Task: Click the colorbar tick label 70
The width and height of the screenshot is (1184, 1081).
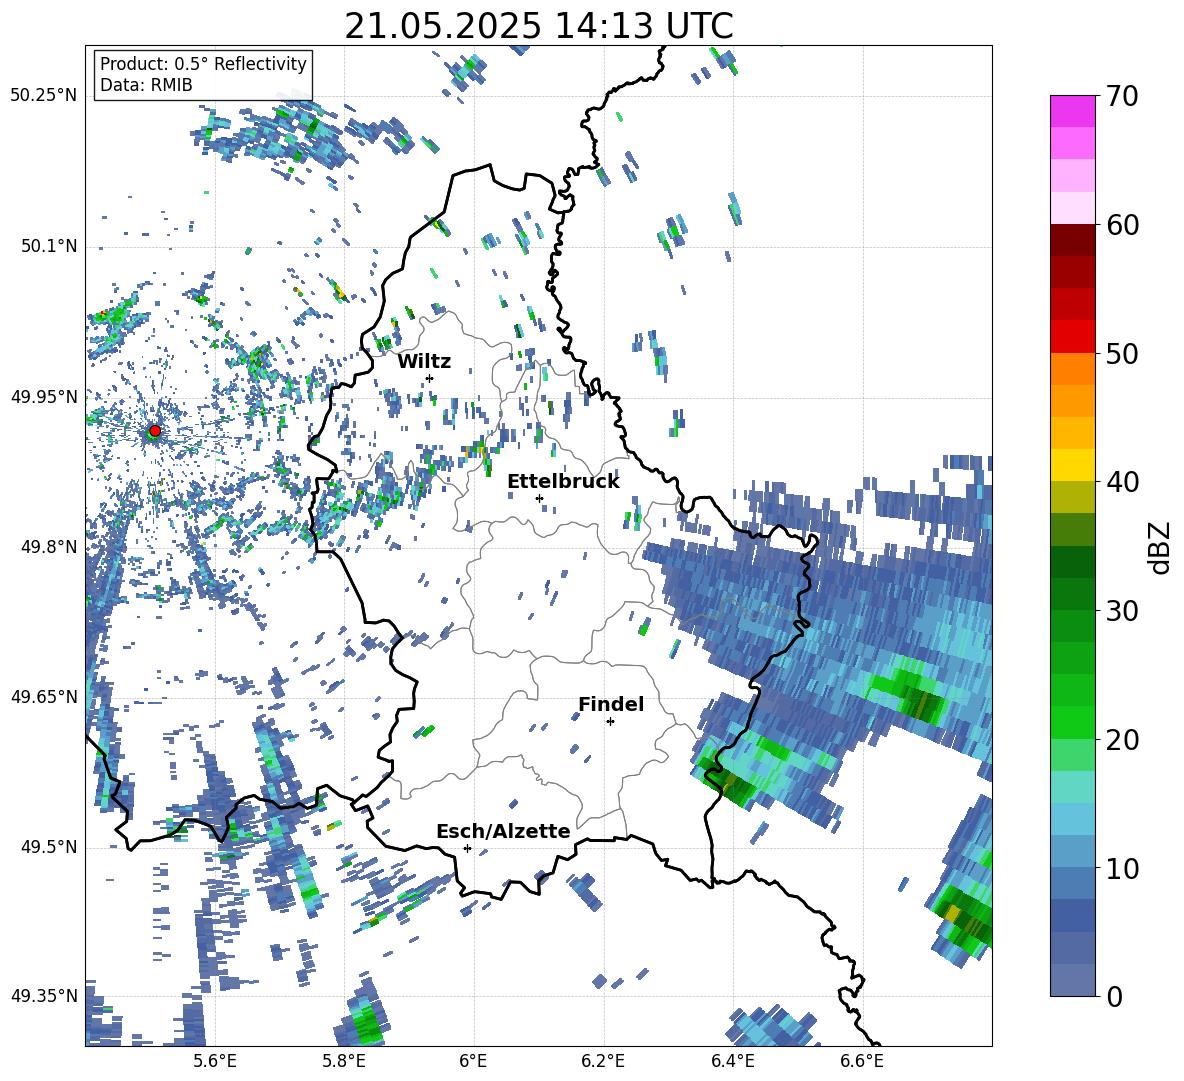Action: point(1122,97)
